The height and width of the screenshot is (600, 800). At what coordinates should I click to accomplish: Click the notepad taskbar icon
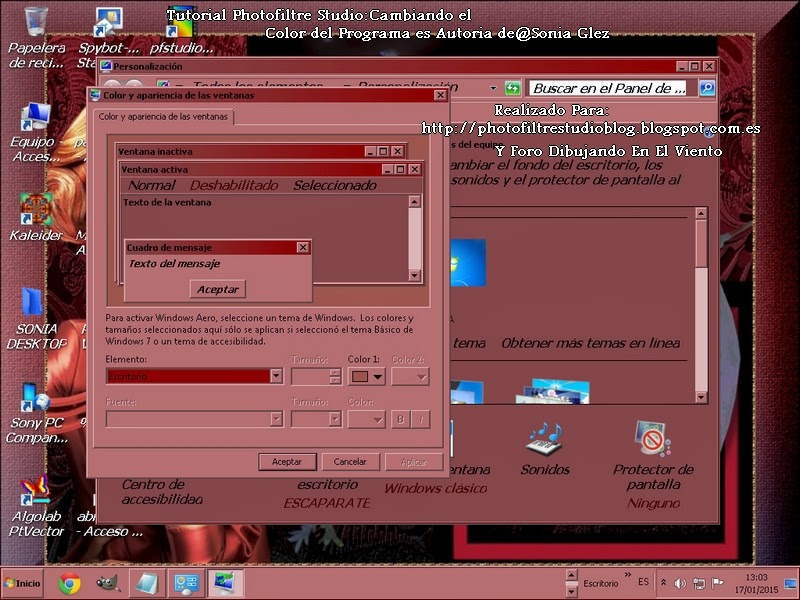[x=147, y=583]
